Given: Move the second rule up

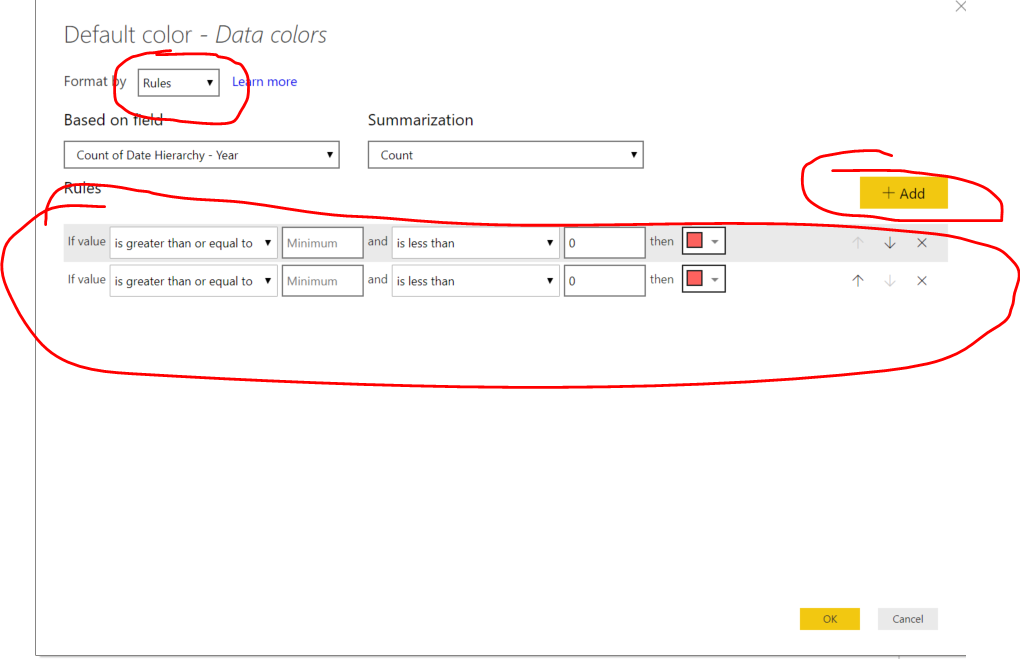Looking at the screenshot, I should click(x=857, y=280).
